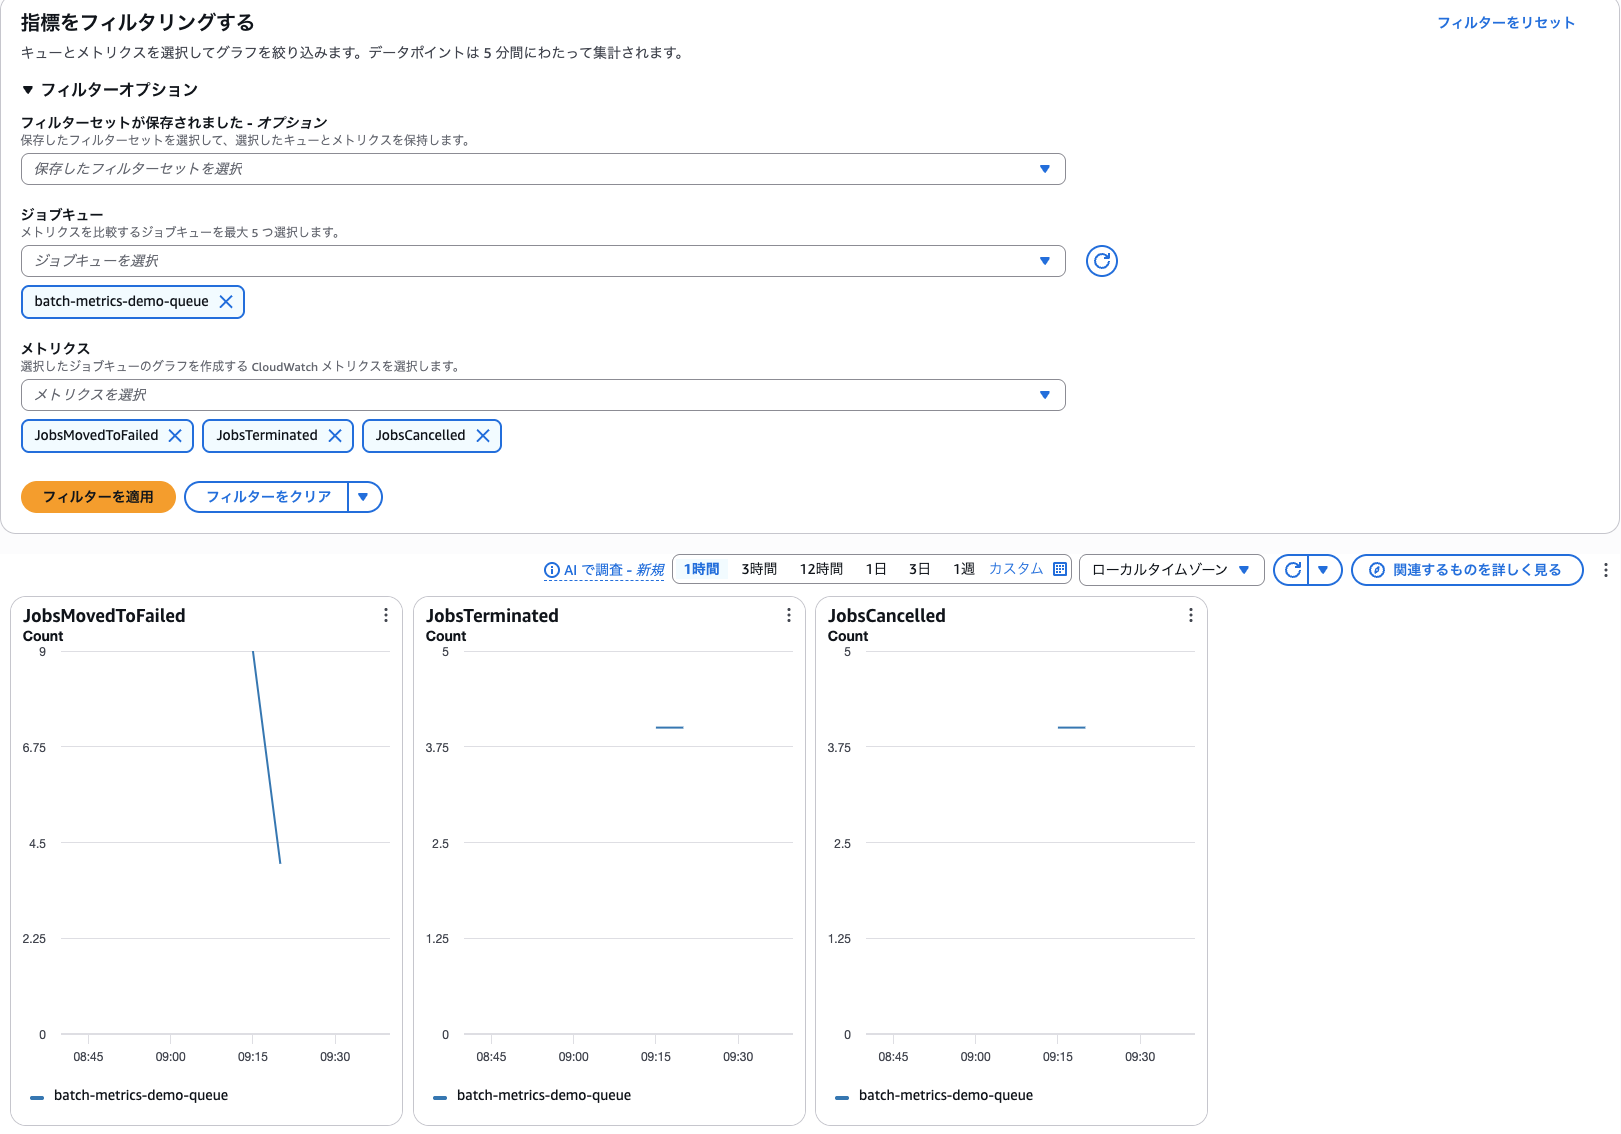Select the 1時間 time range
This screenshot has width=1621, height=1134.
pyautogui.click(x=702, y=569)
